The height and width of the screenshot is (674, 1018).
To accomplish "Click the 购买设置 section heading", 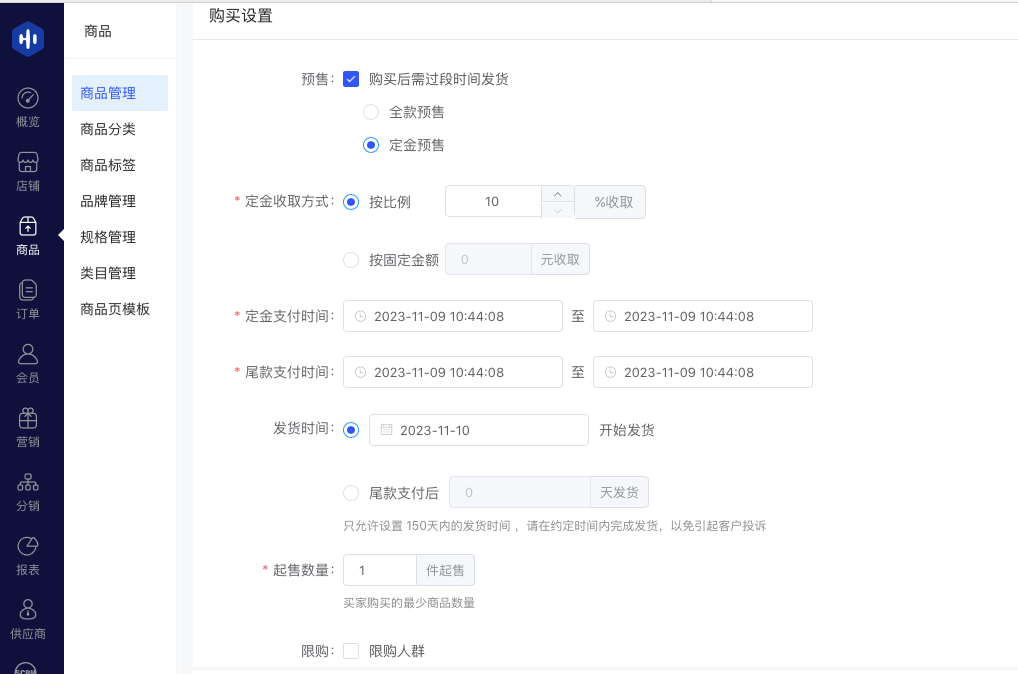I will [241, 16].
